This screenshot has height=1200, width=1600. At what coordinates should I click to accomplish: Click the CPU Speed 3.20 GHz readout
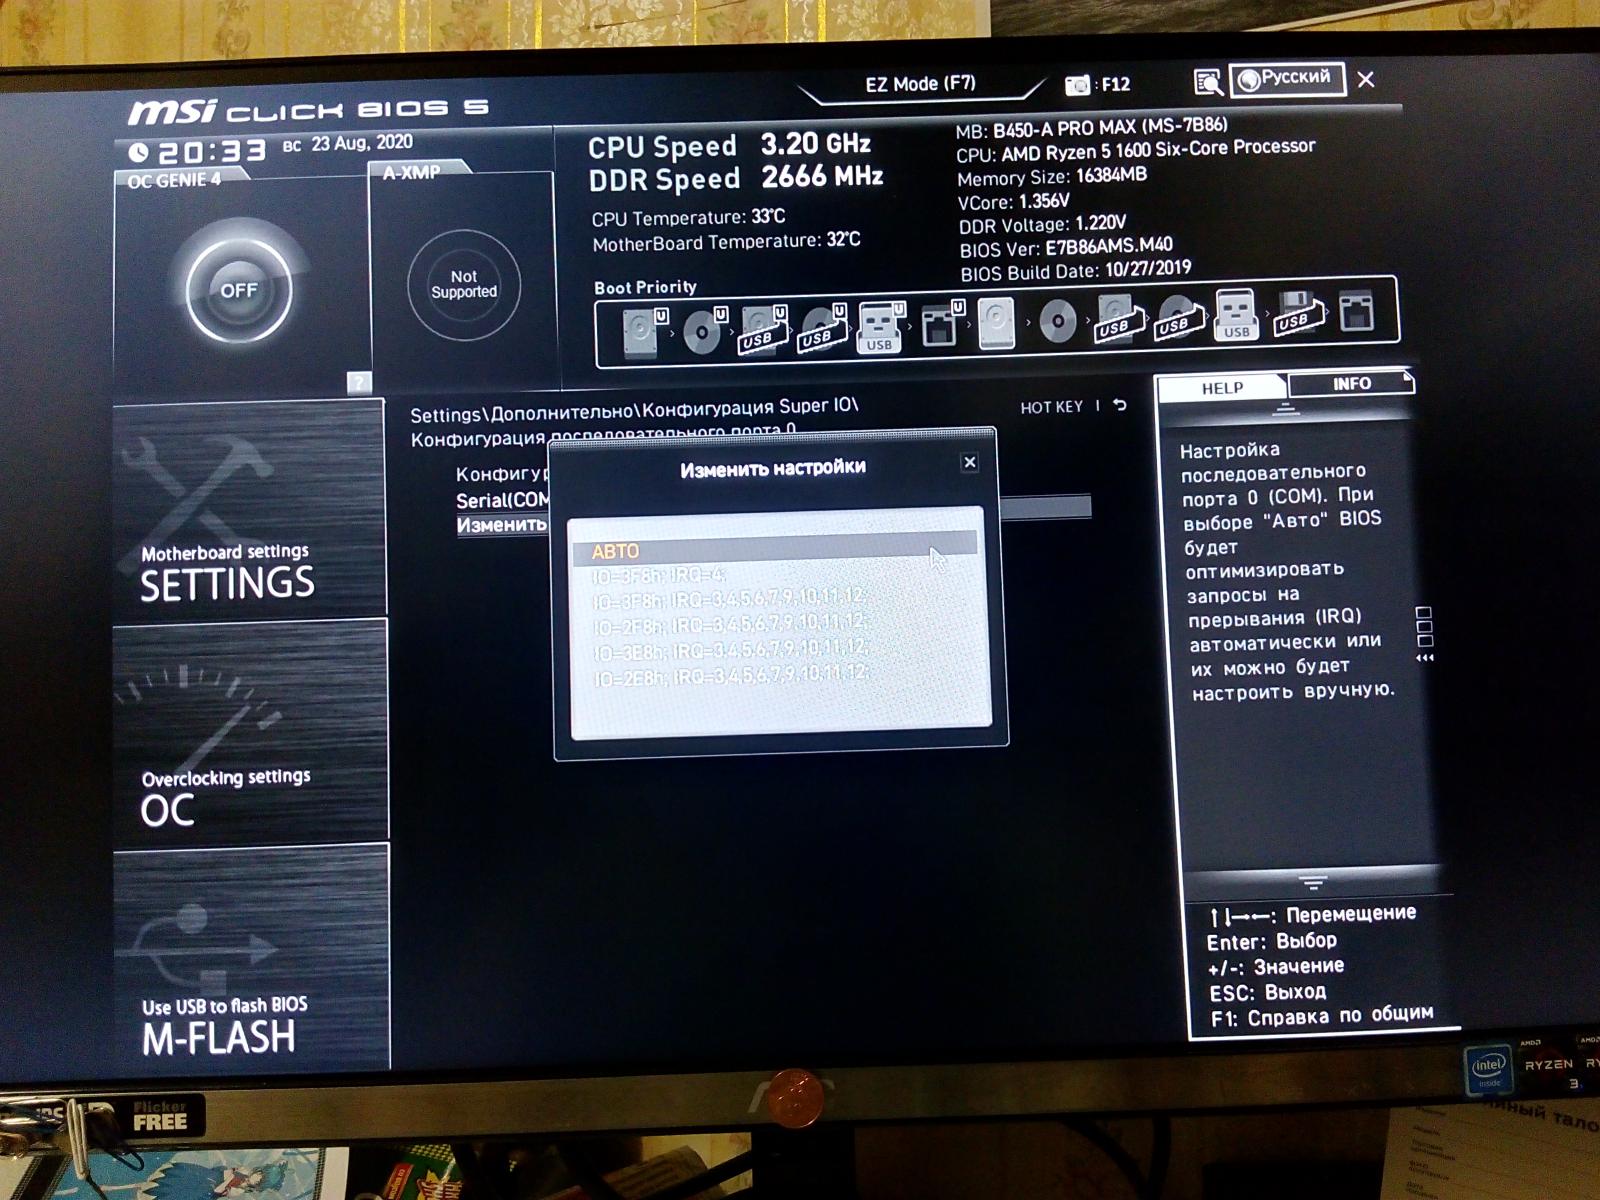(x=729, y=145)
